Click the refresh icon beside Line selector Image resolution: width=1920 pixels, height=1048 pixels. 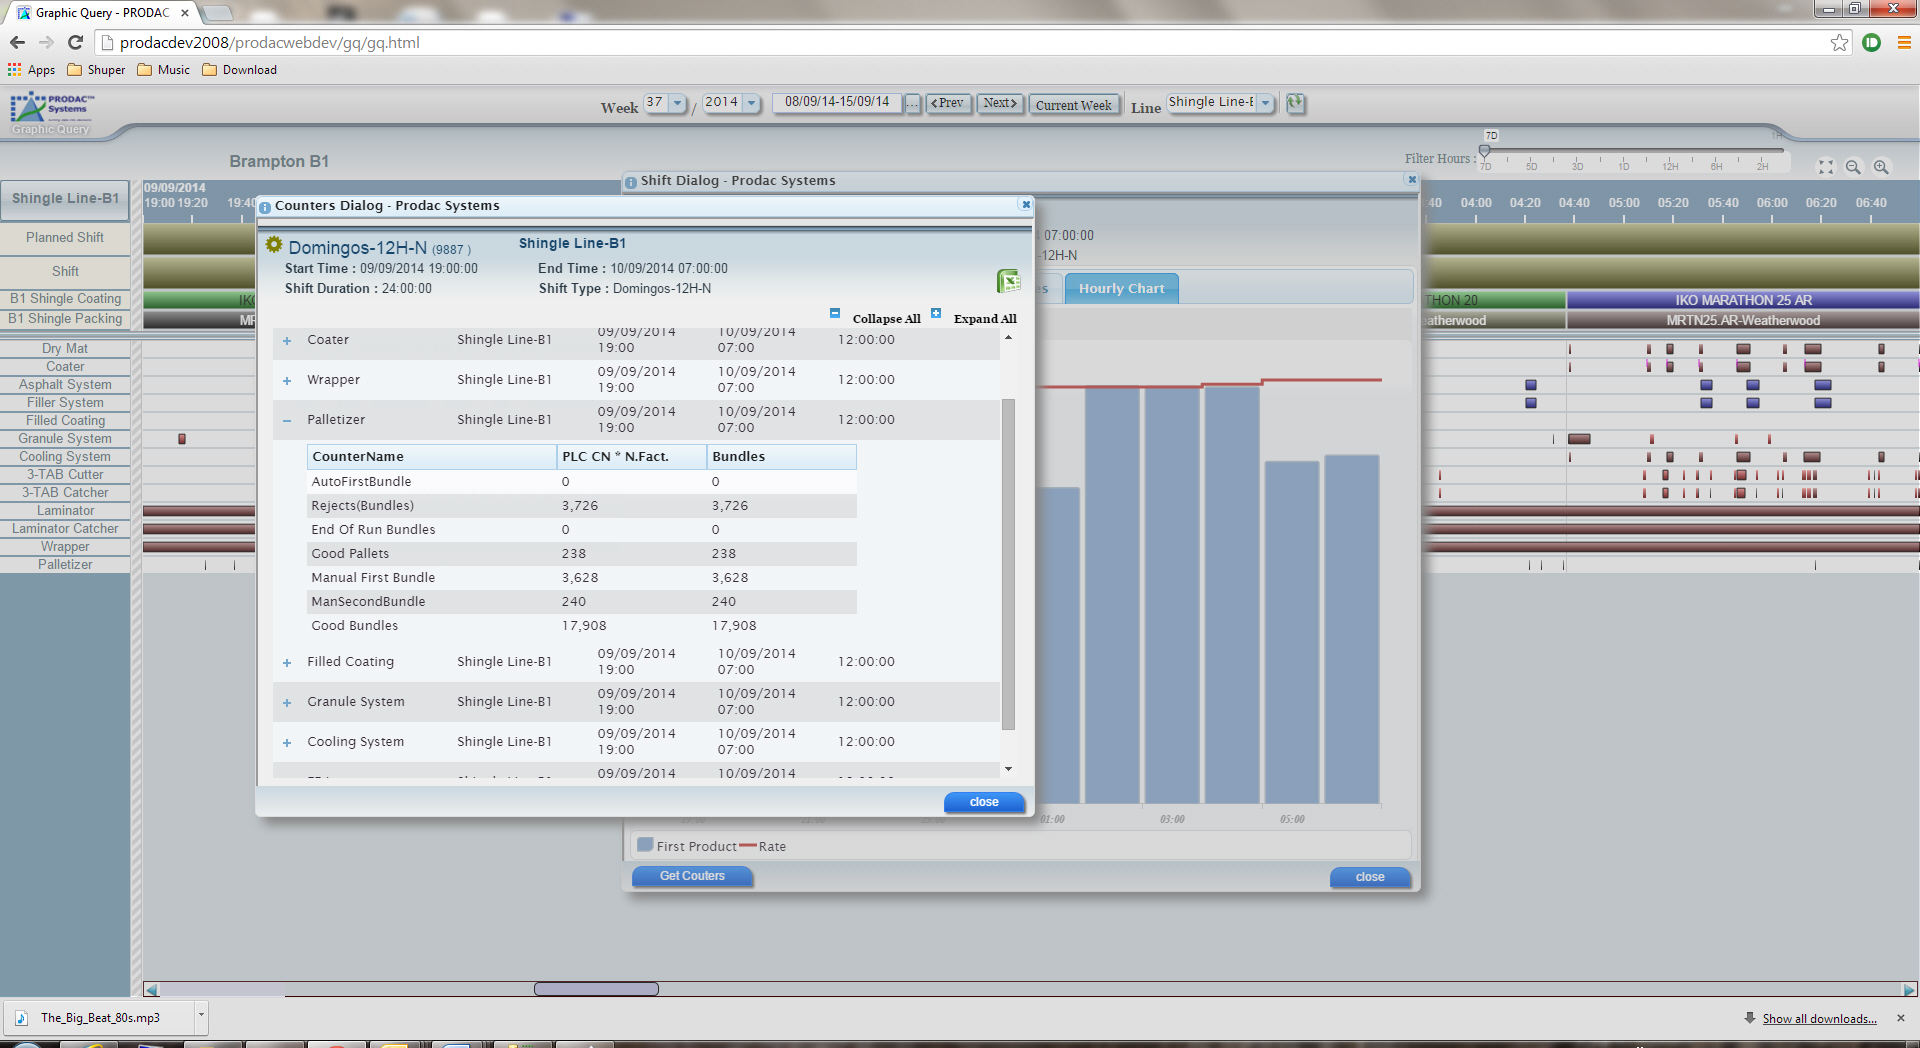pyautogui.click(x=1296, y=103)
